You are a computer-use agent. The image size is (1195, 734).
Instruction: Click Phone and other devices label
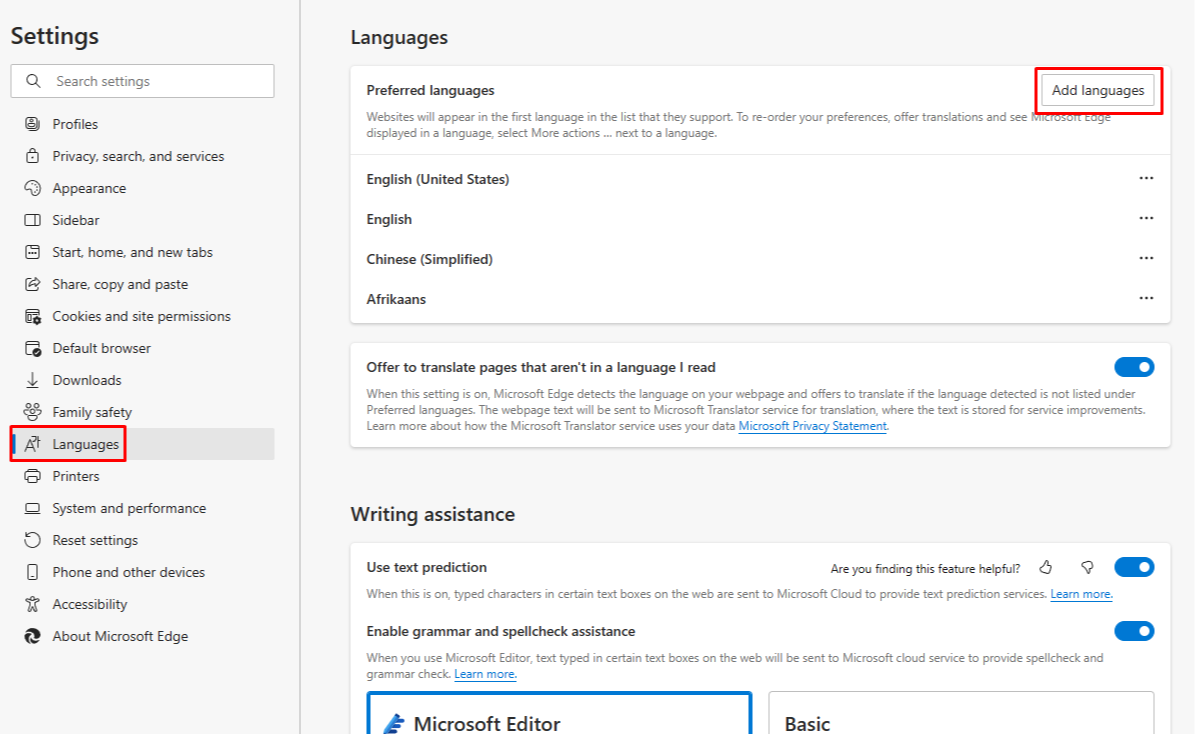click(x=128, y=572)
